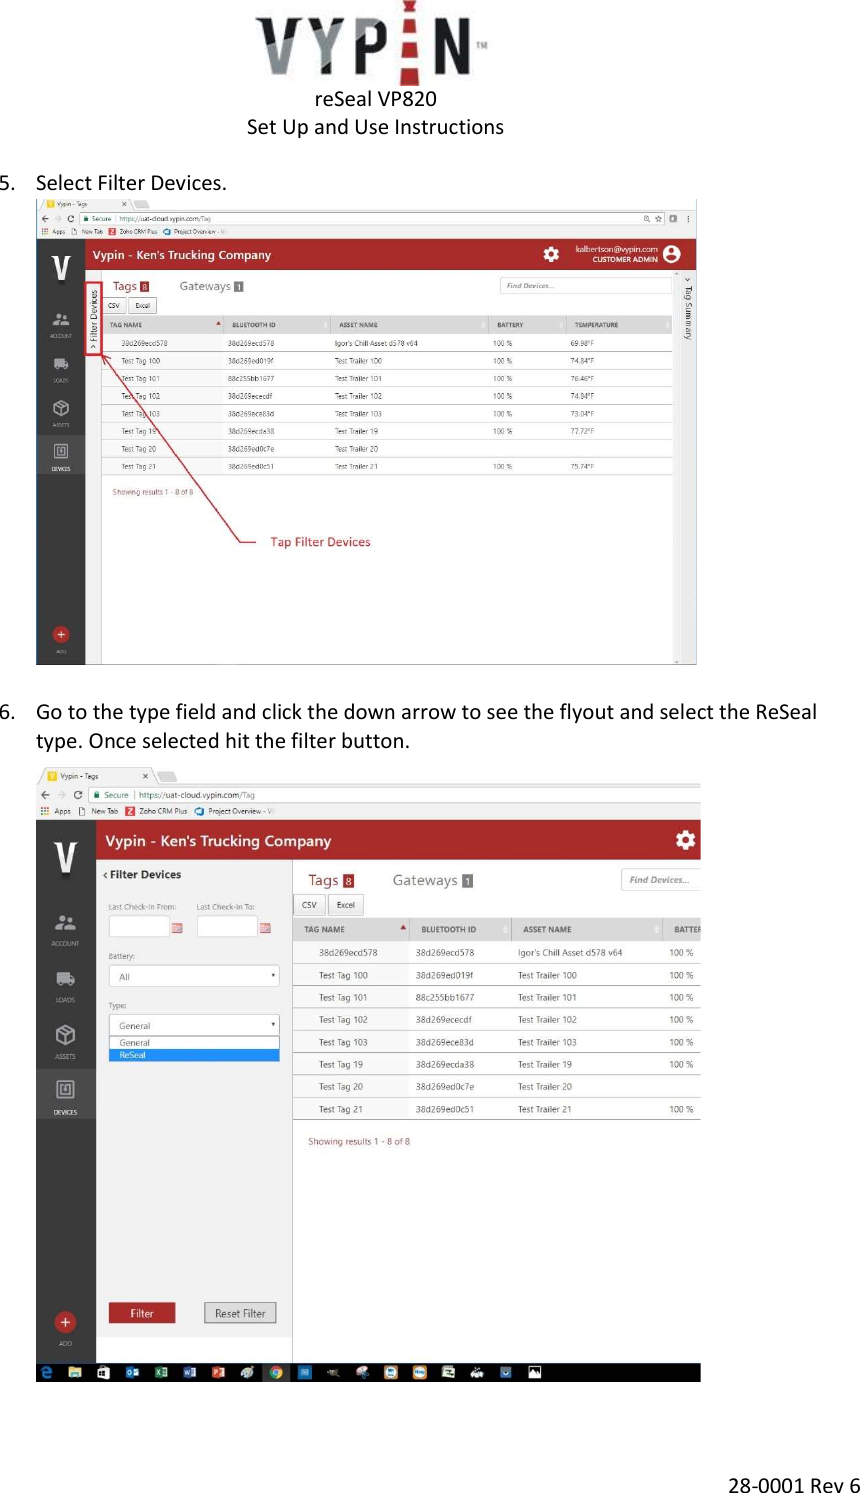Reload page in step 6 screenshot browser
This screenshot has height=1493, width=860.
(78, 795)
